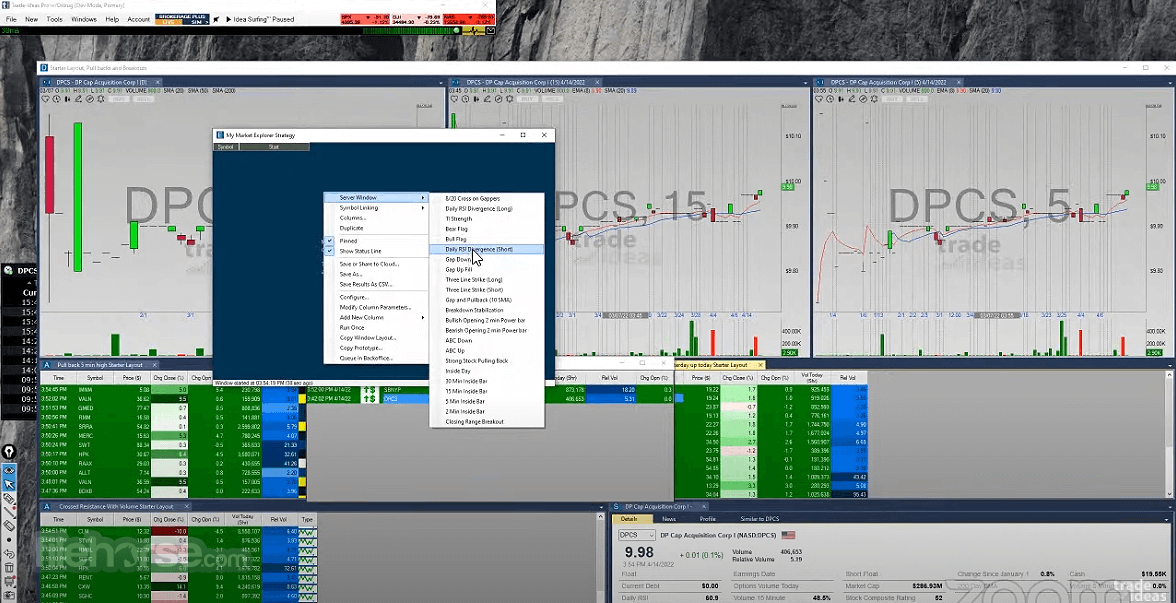Choose Columns... from context menu

[375, 218]
